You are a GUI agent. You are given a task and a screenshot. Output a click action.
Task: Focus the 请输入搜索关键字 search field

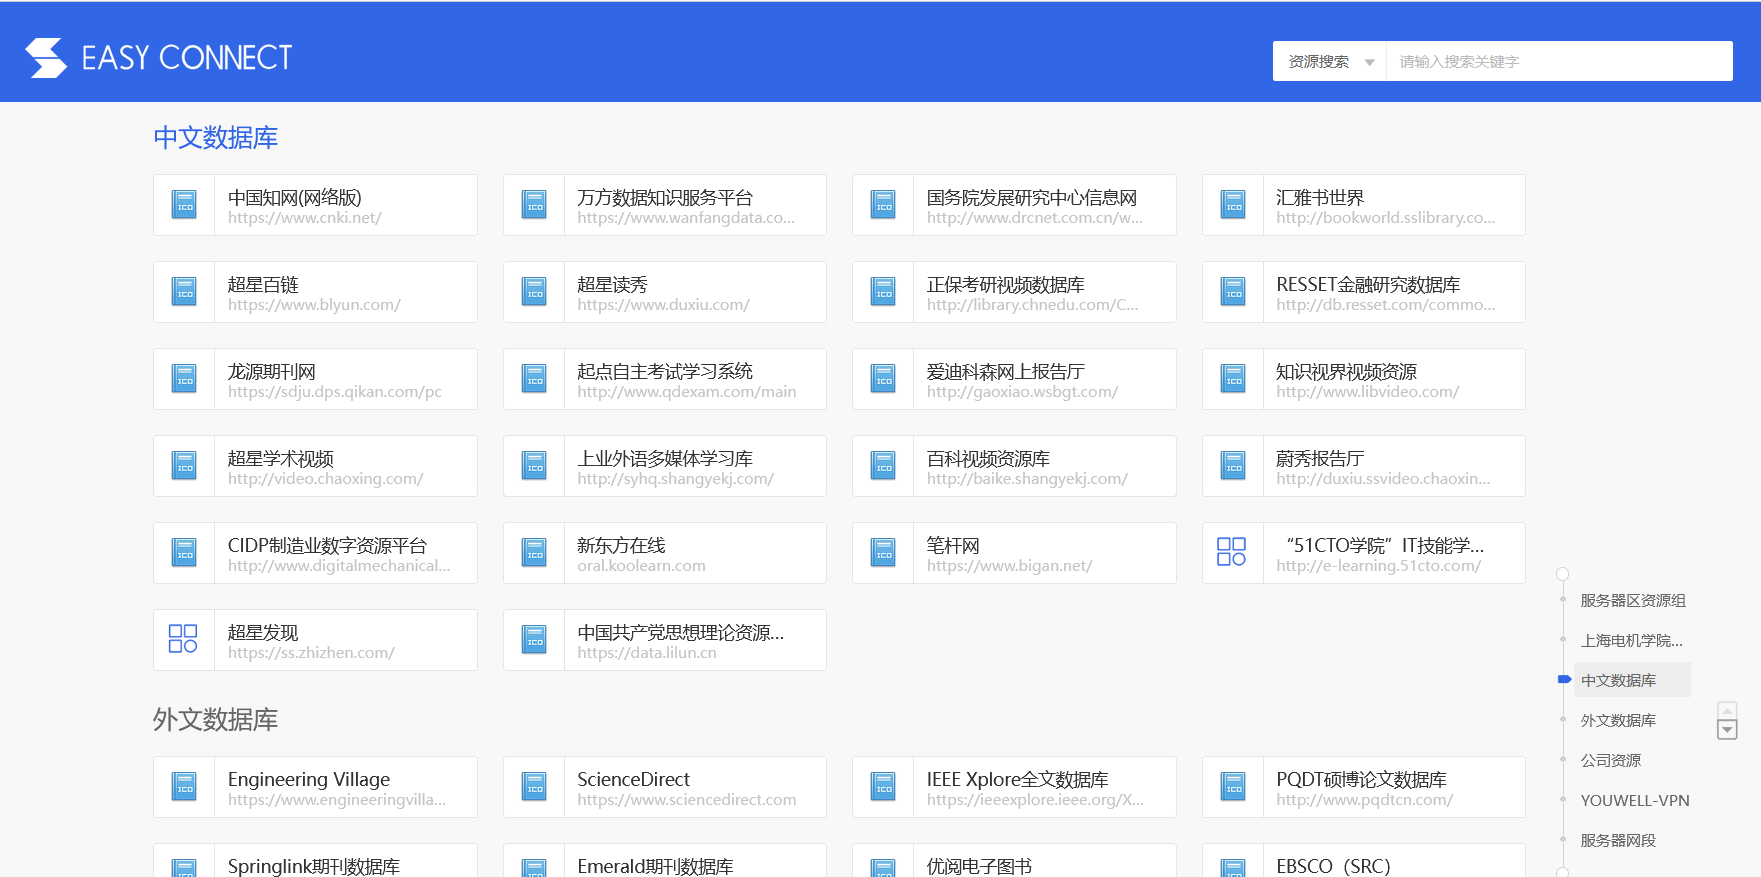[1559, 61]
